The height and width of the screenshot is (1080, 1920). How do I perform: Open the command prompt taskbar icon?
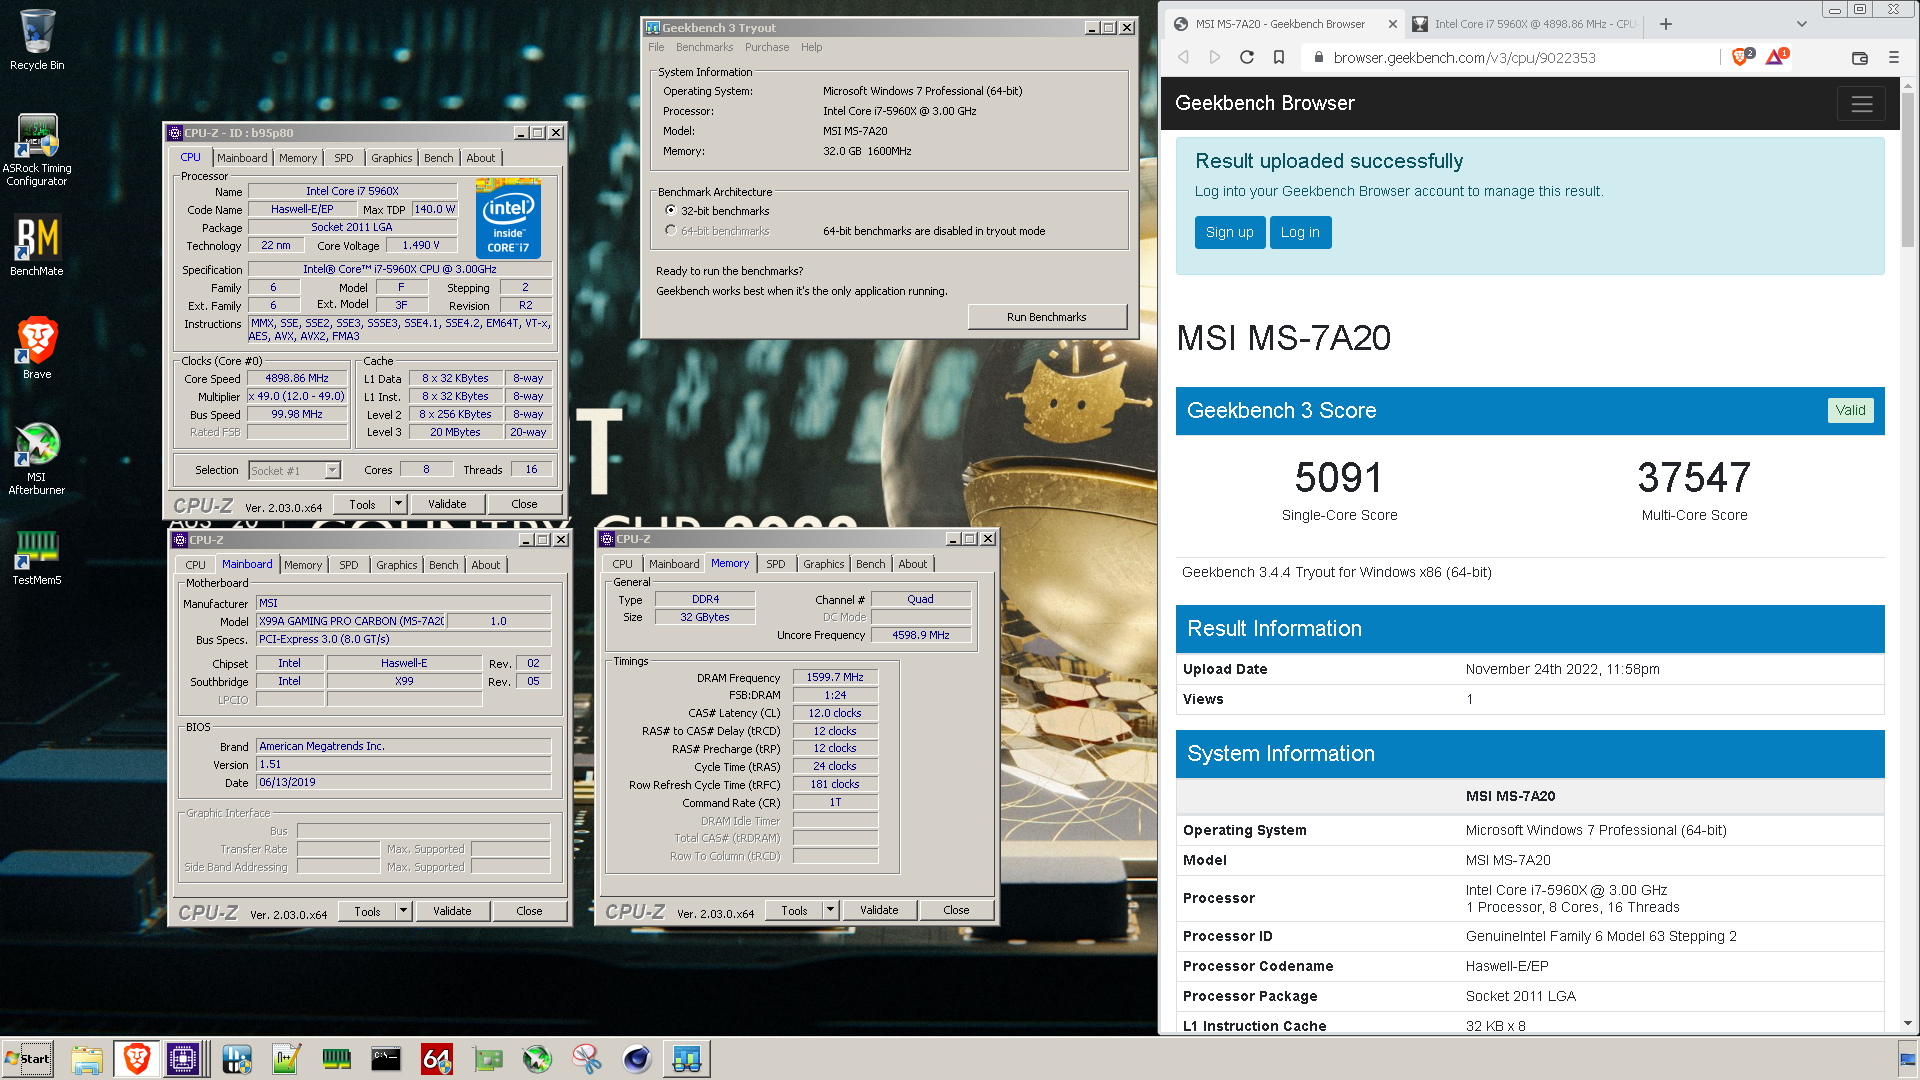click(386, 1059)
